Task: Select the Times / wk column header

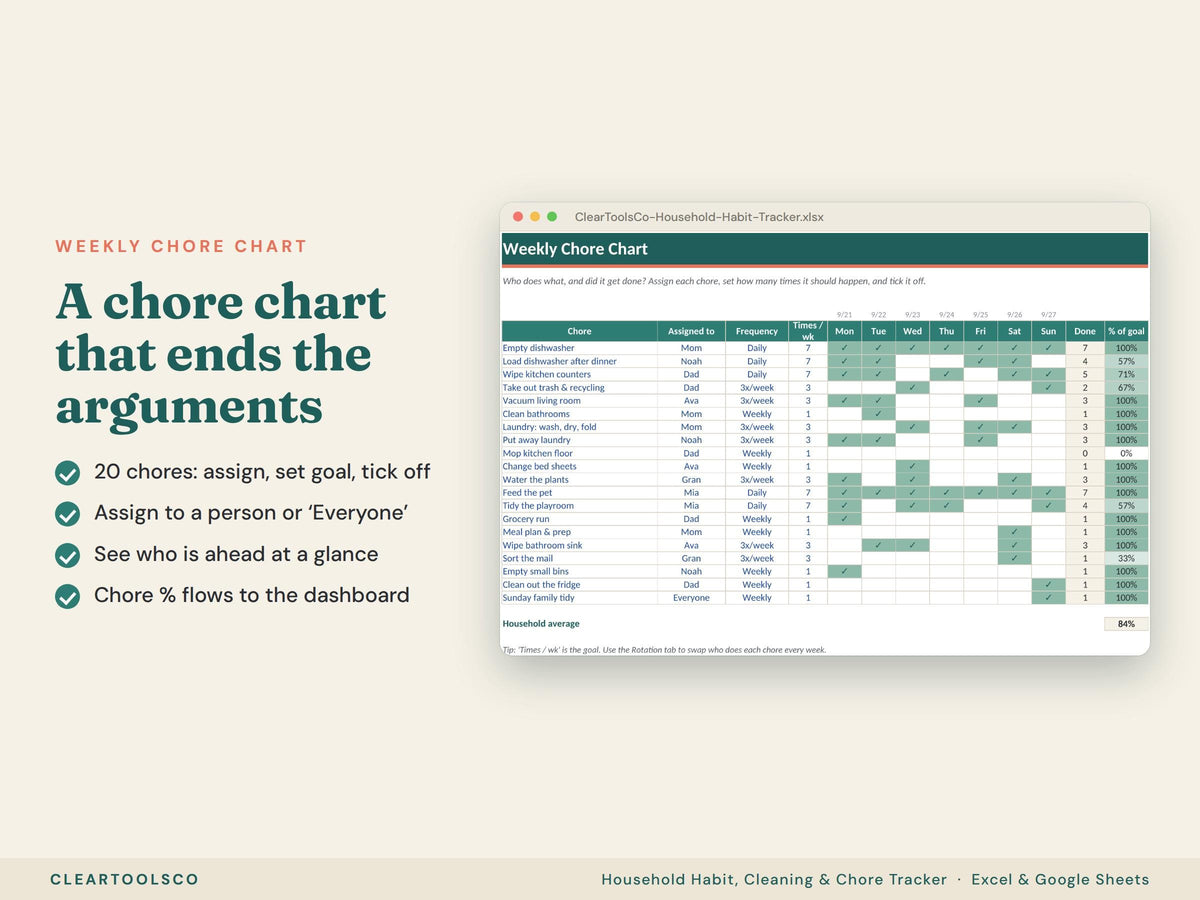Action: point(808,331)
